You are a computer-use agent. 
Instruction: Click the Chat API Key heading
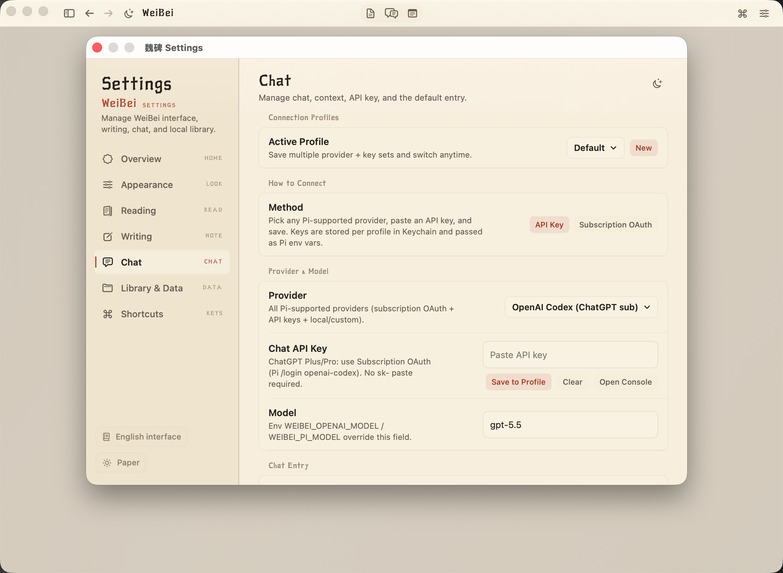click(298, 349)
